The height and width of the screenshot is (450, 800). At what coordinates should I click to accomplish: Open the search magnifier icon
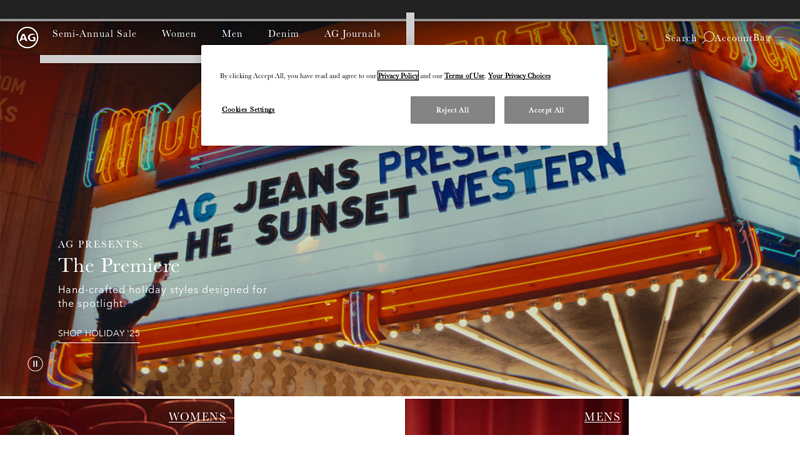click(708, 37)
